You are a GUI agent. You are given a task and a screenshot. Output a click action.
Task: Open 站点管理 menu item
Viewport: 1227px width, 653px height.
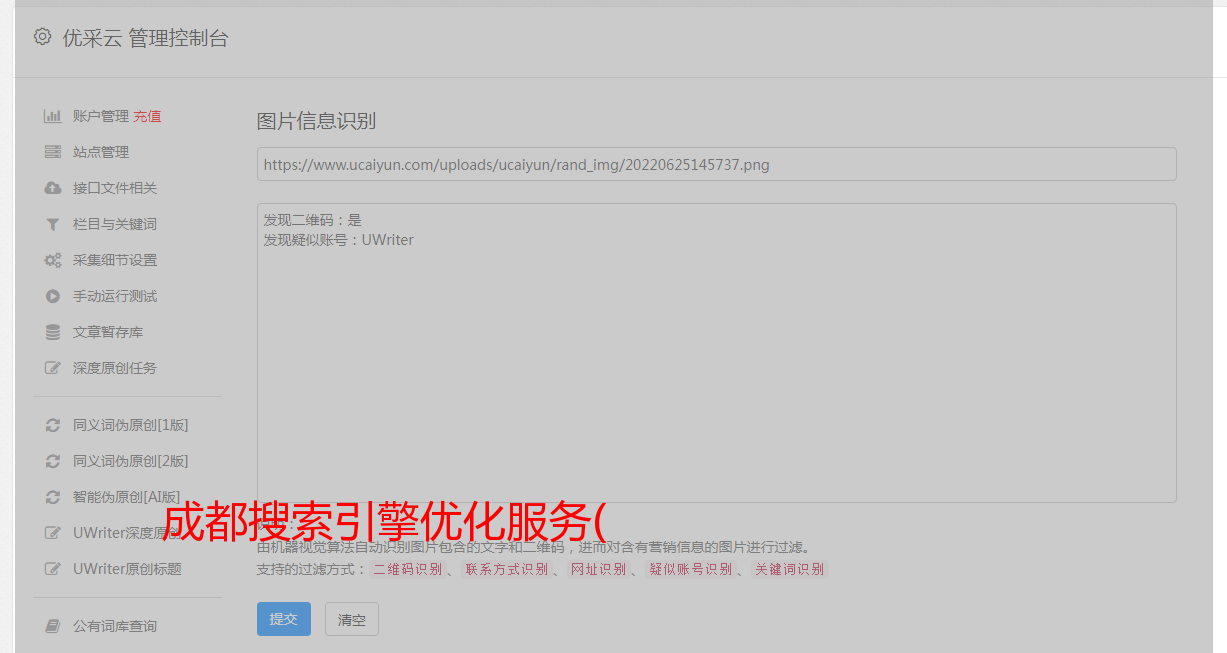101,152
